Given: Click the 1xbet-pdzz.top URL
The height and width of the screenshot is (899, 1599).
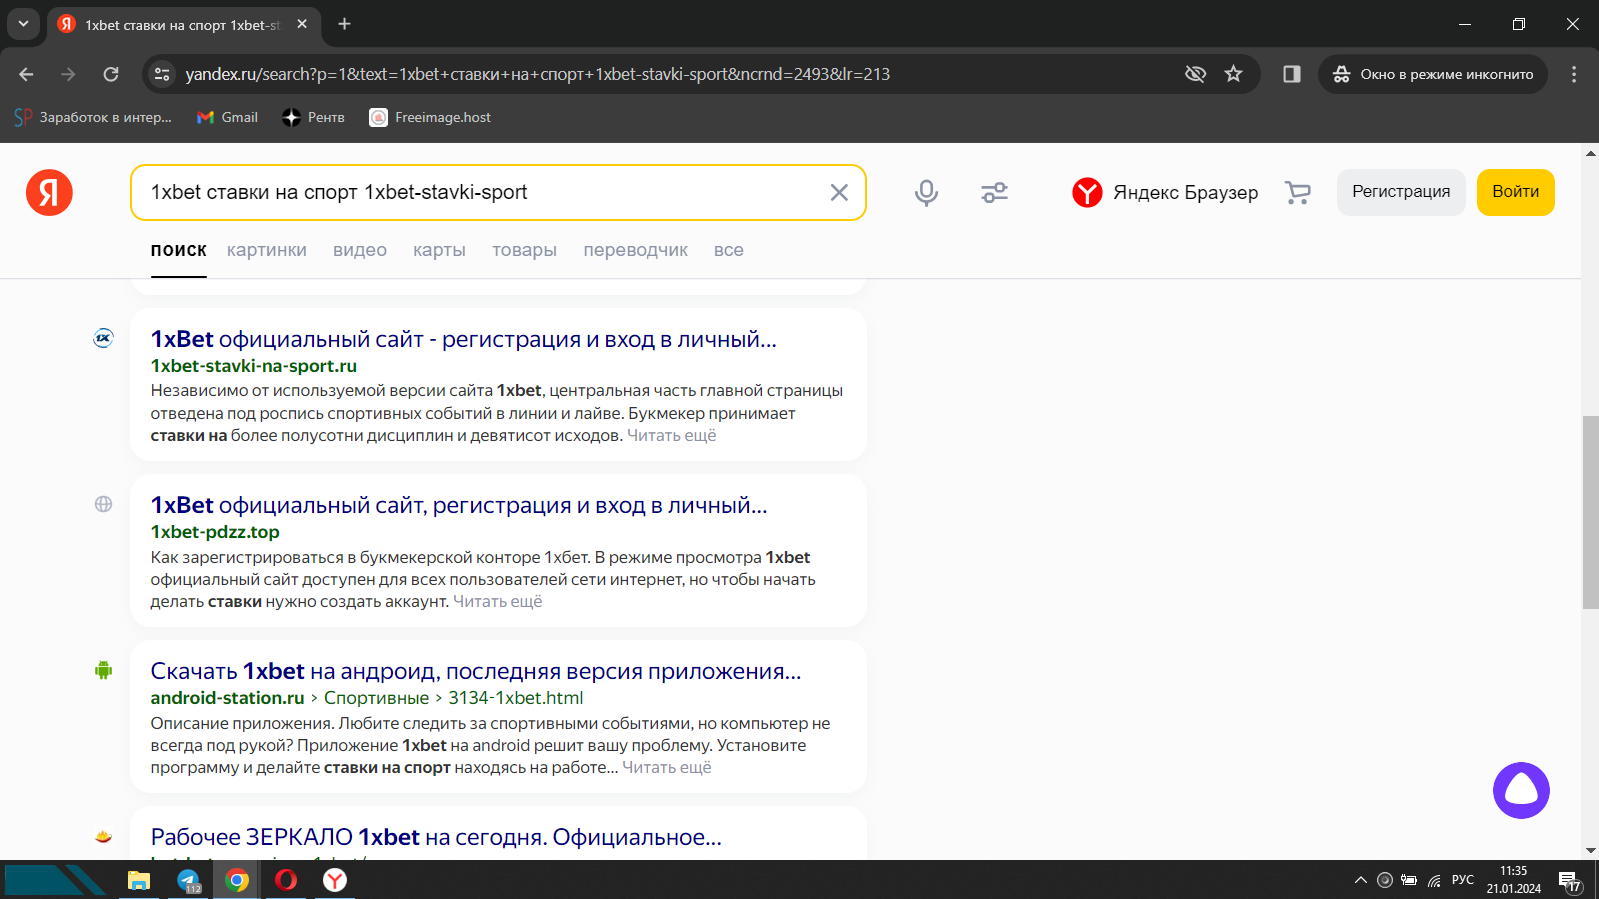Looking at the screenshot, I should [215, 532].
